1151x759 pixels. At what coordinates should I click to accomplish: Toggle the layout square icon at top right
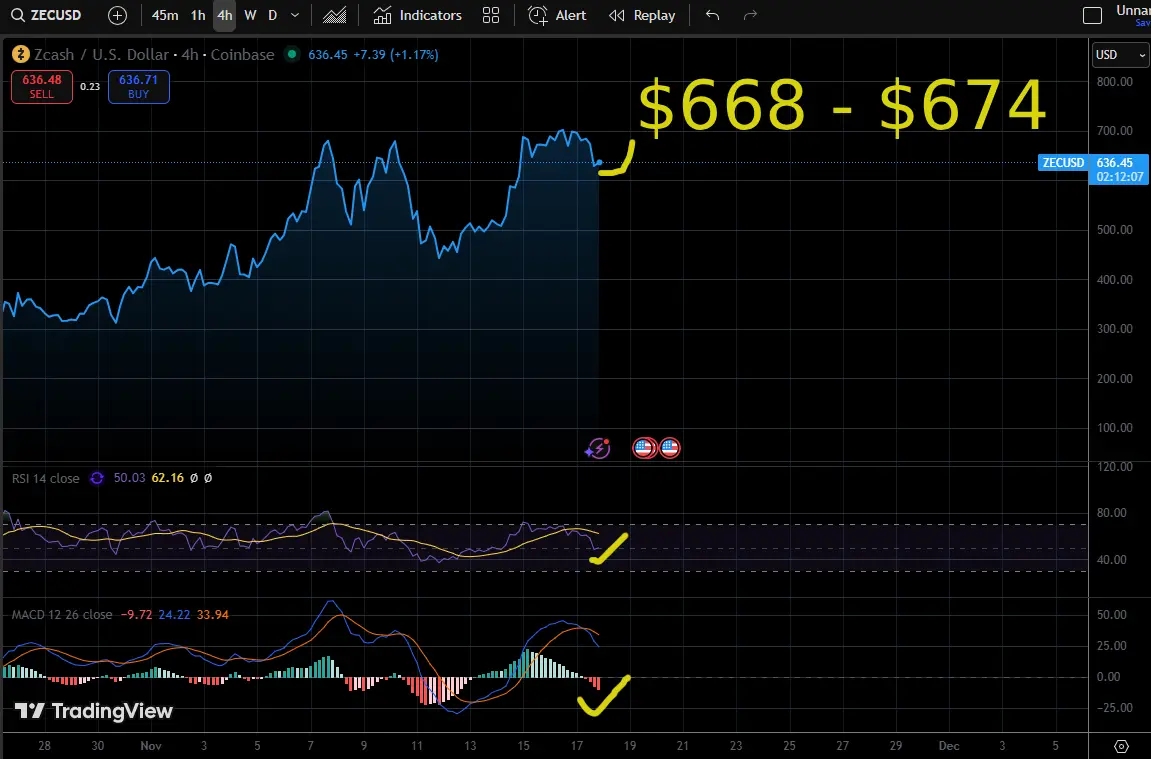pyautogui.click(x=1093, y=15)
